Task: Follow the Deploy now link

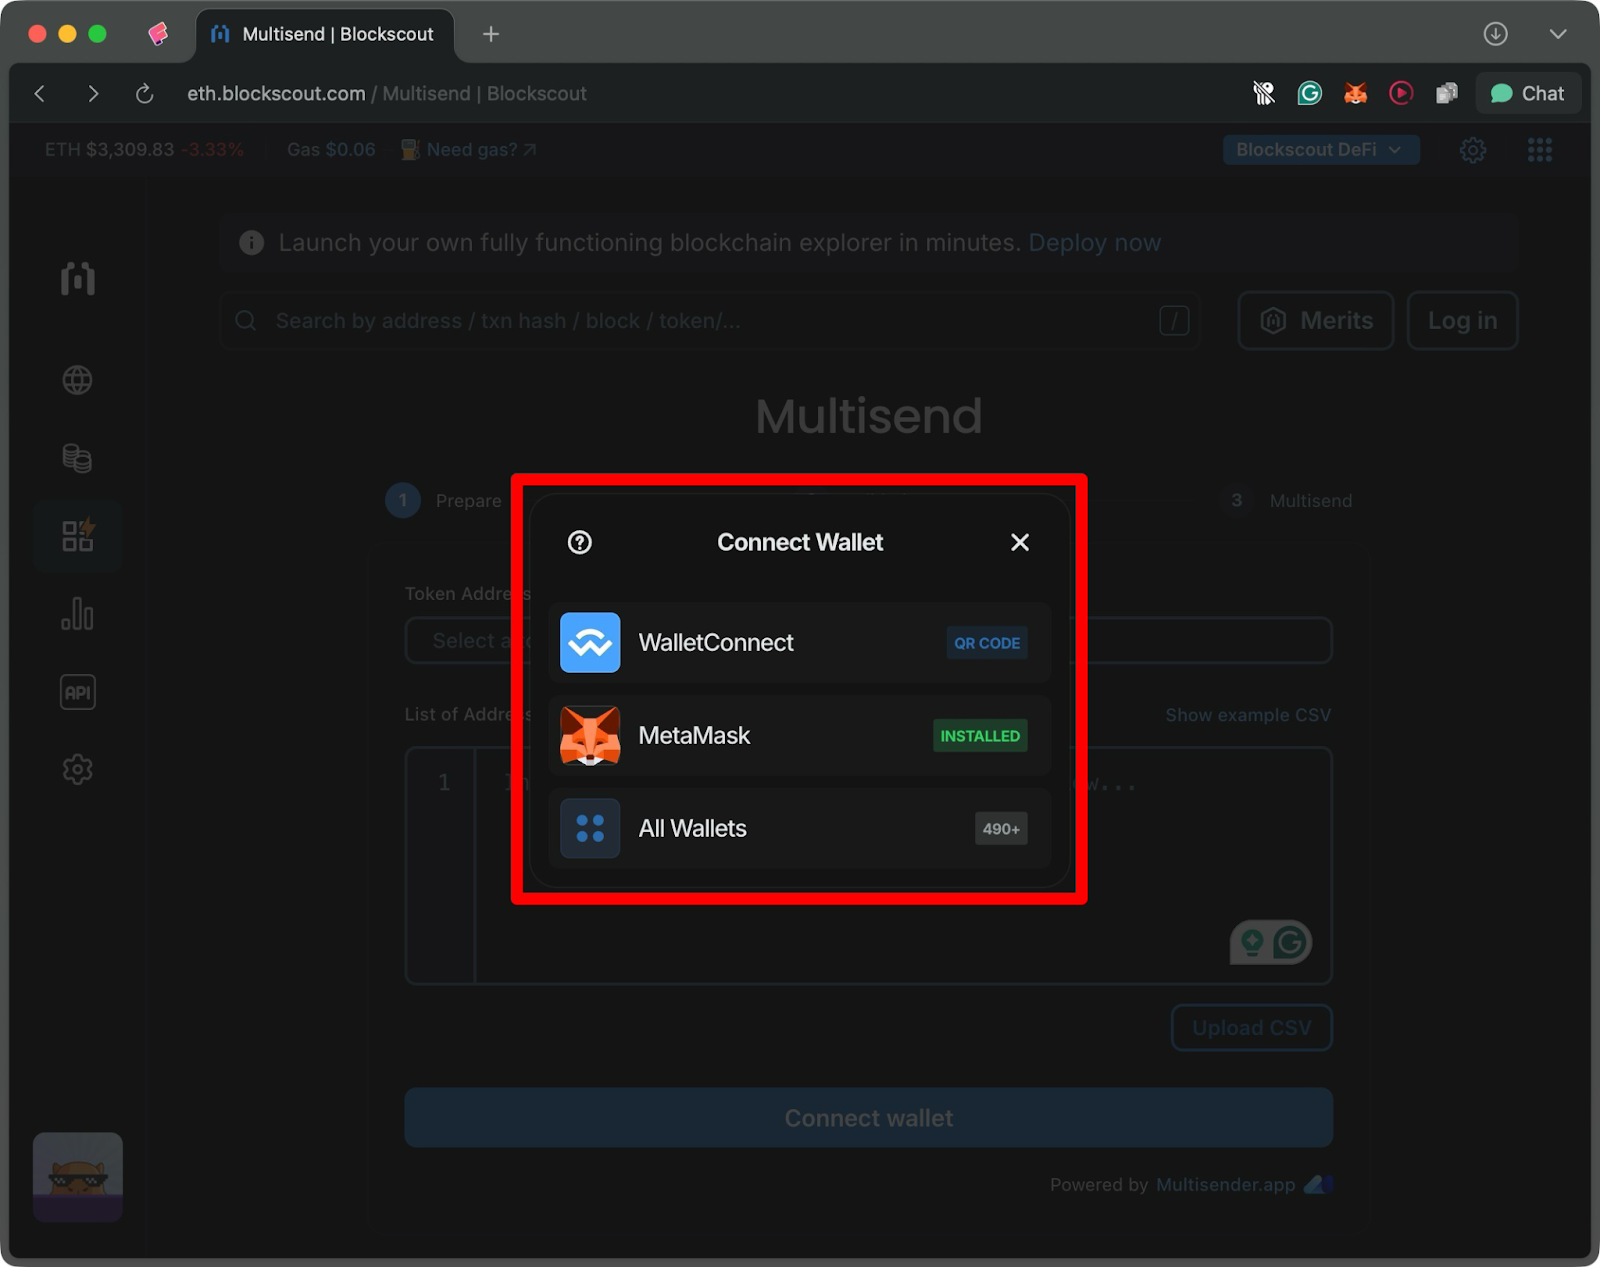Action: click(1095, 242)
